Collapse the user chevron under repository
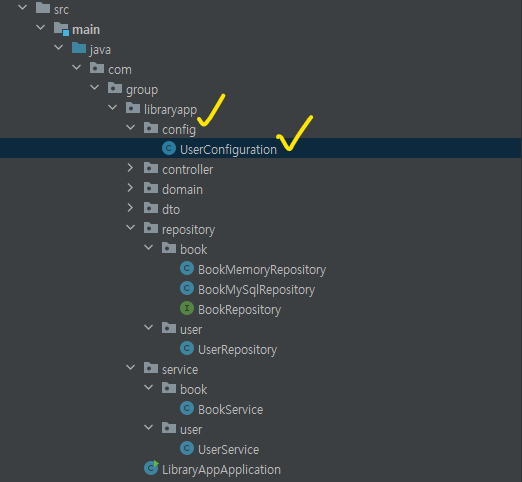522x482 pixels. [149, 327]
